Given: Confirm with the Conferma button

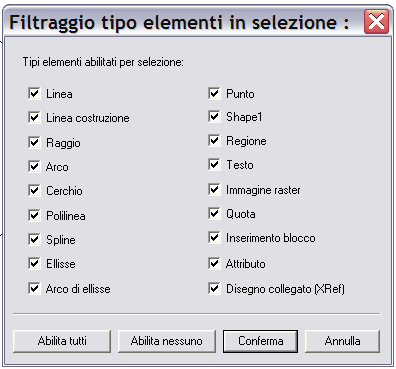Looking at the screenshot, I should coord(260,341).
